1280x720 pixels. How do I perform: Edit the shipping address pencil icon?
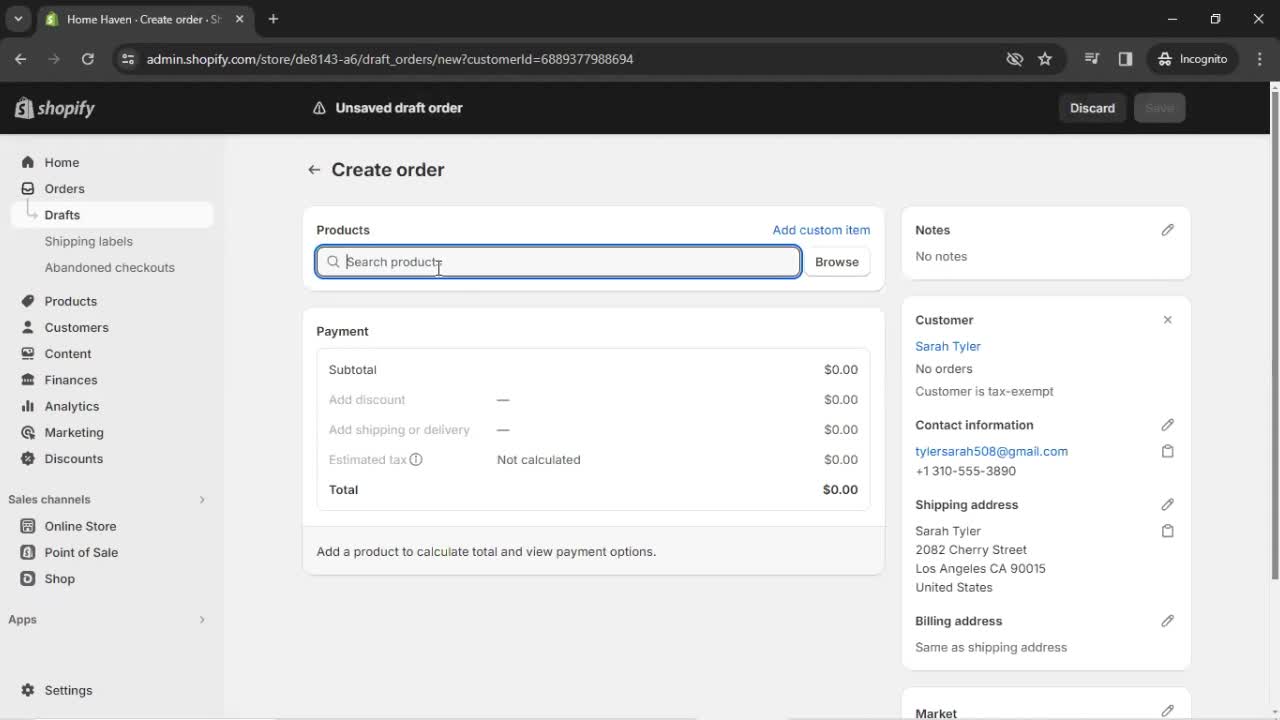1167,505
